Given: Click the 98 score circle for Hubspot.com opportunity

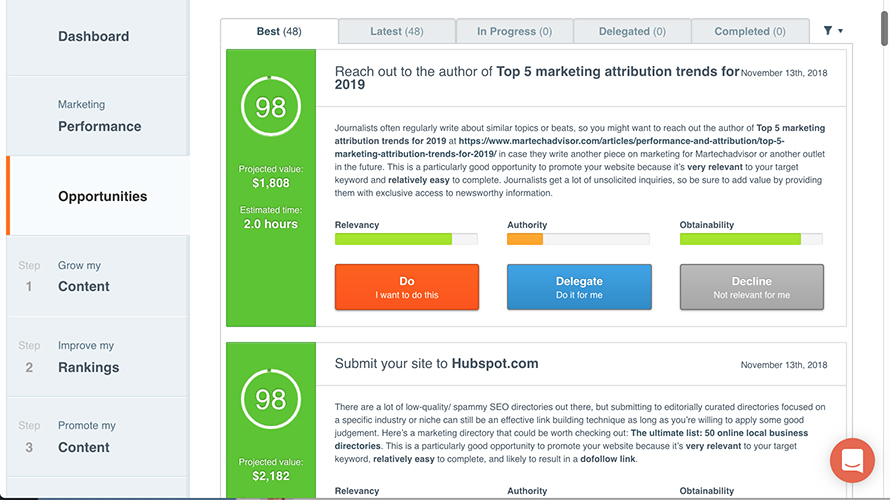Looking at the screenshot, I should [x=270, y=399].
